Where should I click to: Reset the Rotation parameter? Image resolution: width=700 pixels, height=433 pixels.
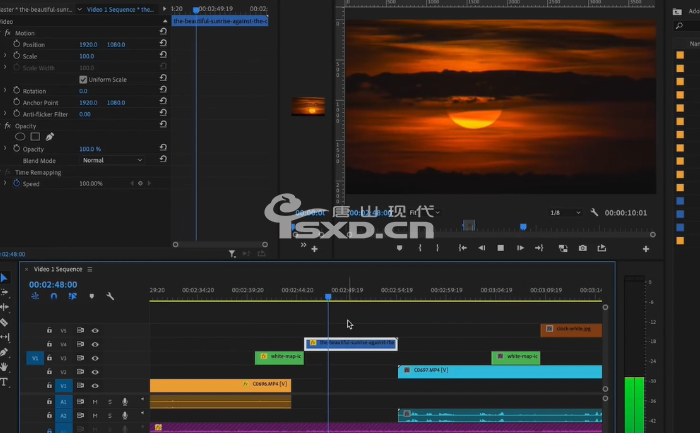pyautogui.click(x=163, y=91)
